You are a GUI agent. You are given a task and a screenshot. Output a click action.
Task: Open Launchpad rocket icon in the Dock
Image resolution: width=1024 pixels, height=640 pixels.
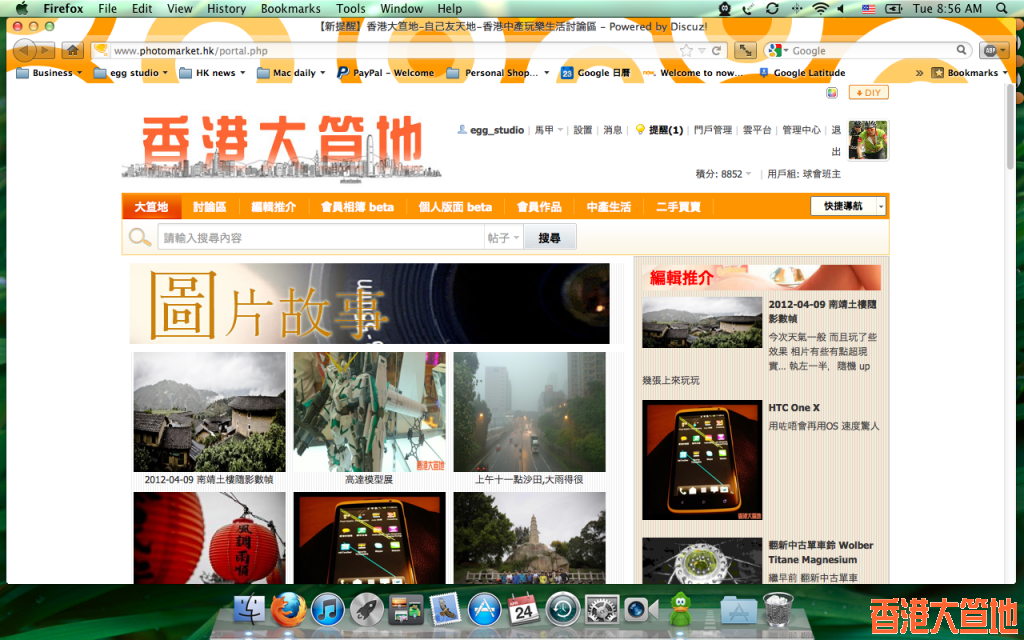(366, 610)
